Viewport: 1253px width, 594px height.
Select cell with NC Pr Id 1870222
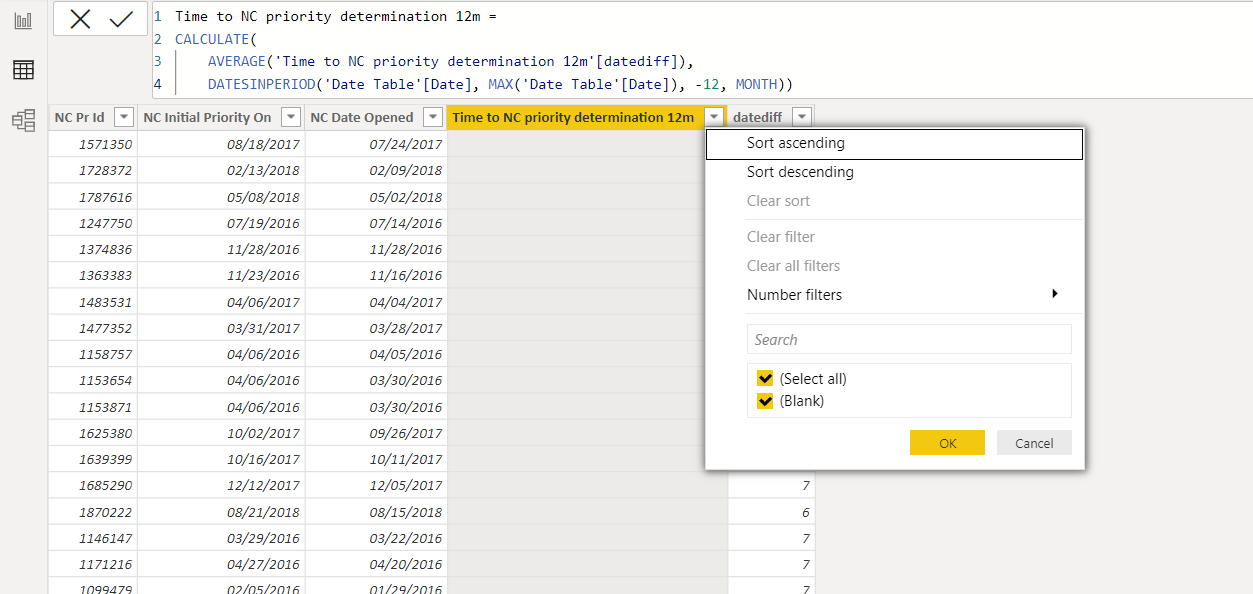(x=93, y=512)
